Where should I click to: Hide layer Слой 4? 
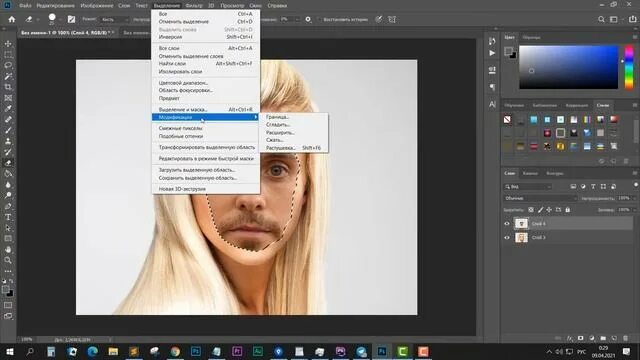click(x=507, y=224)
